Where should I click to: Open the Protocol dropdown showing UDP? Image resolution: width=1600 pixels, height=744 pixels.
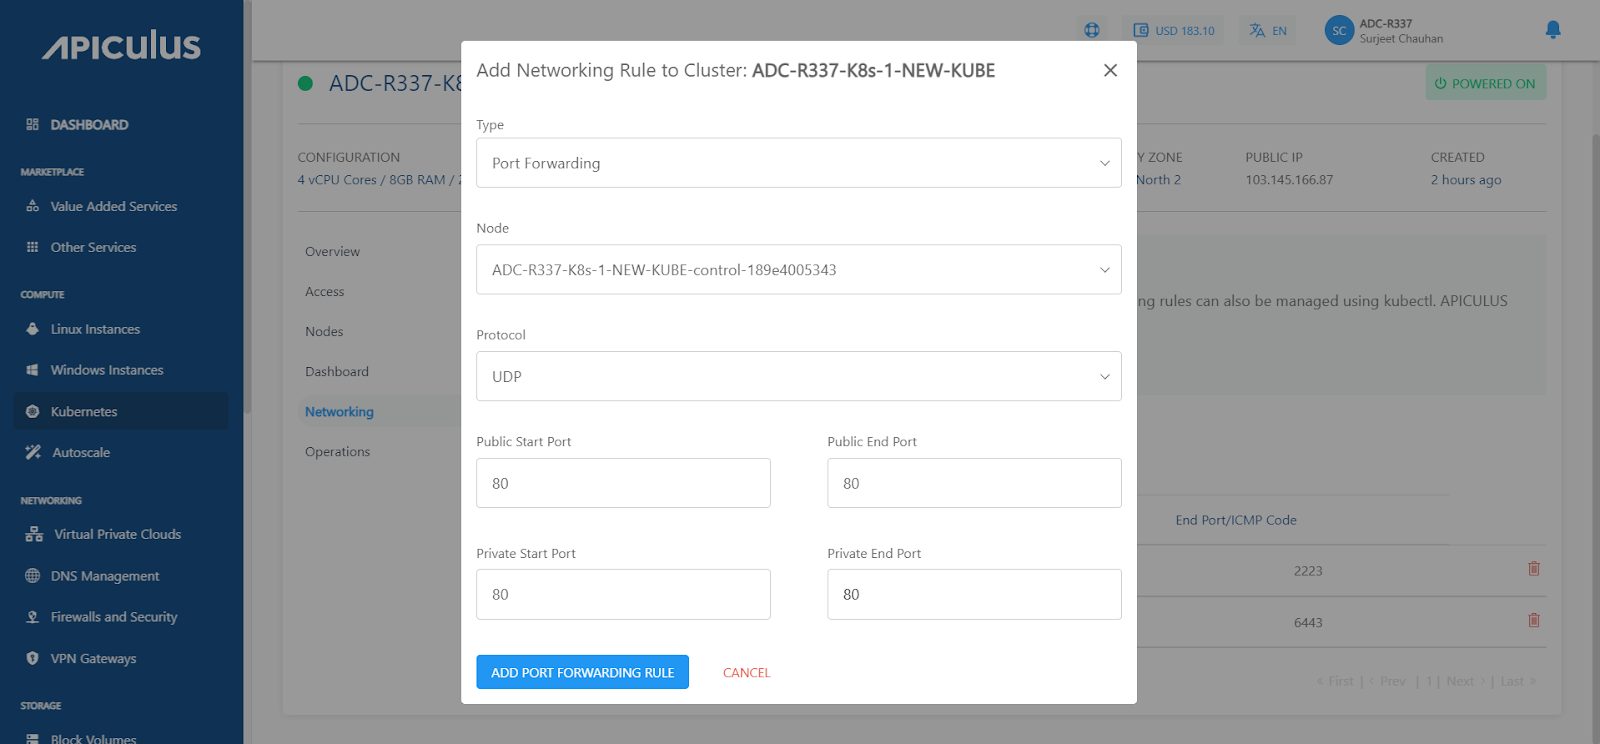[x=799, y=376]
